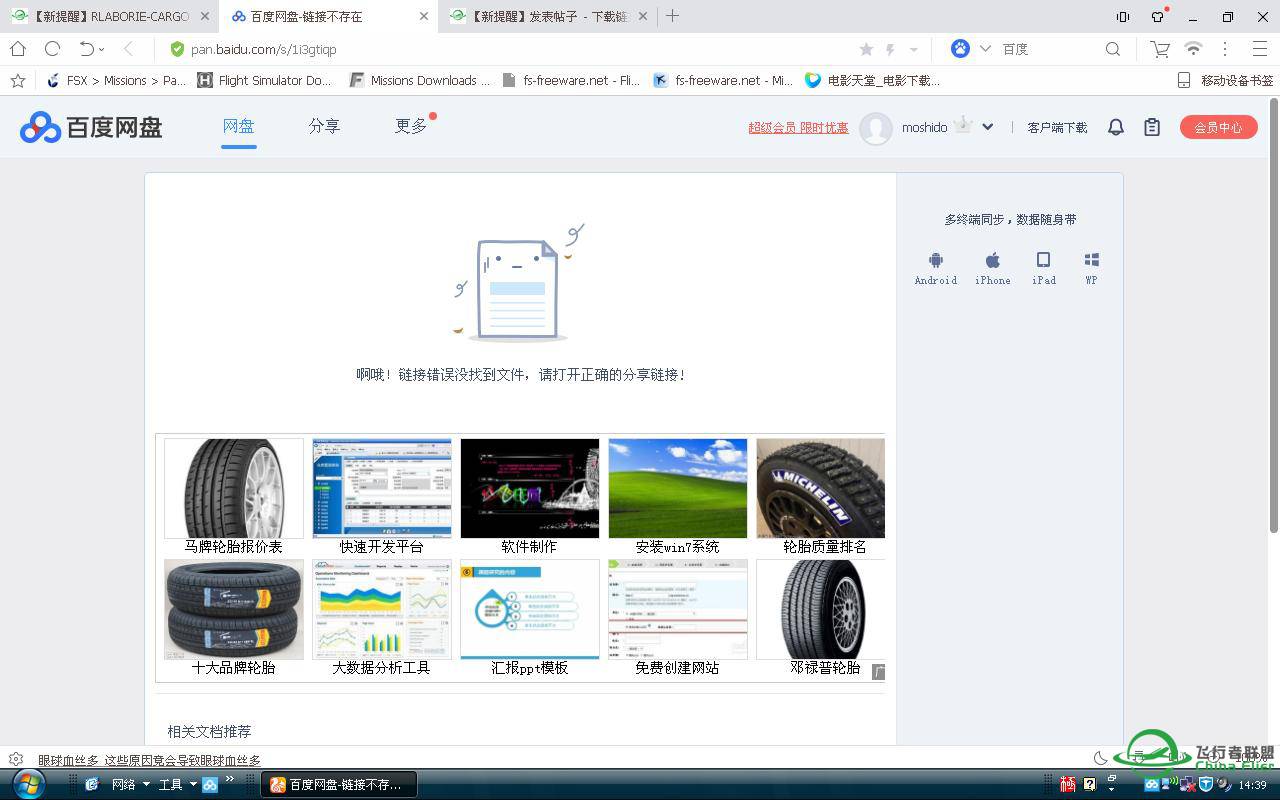The width and height of the screenshot is (1280, 800).
Task: Open the Flight Simulator Do... bookmark
Action: coord(264,80)
